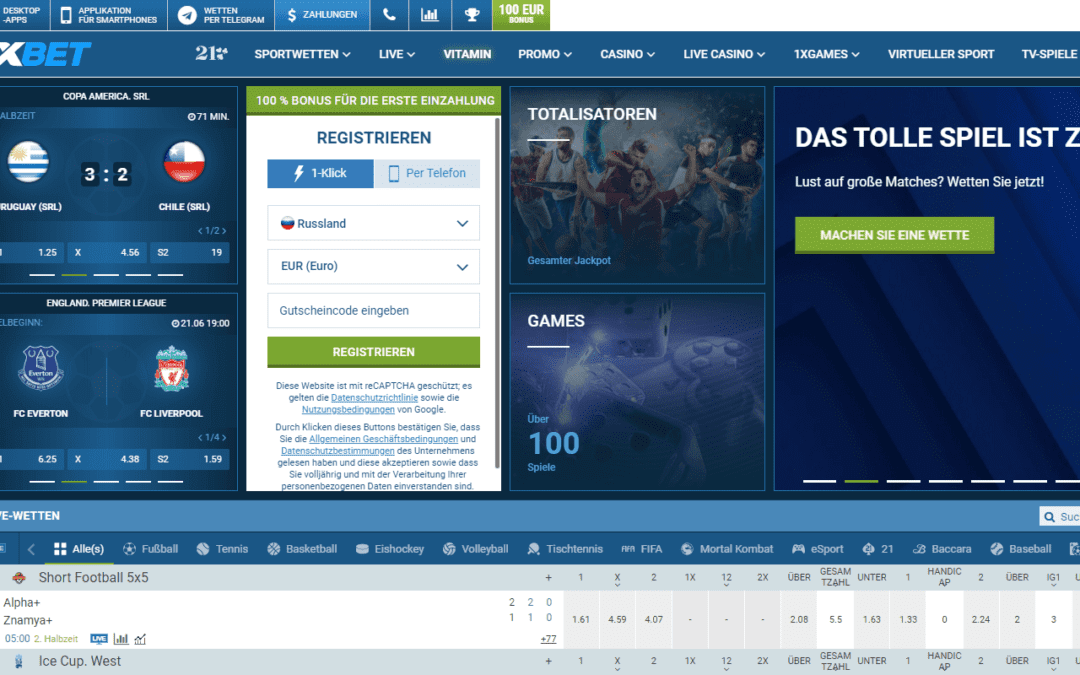
Task: Expand Live Casino menu
Action: (x=724, y=54)
